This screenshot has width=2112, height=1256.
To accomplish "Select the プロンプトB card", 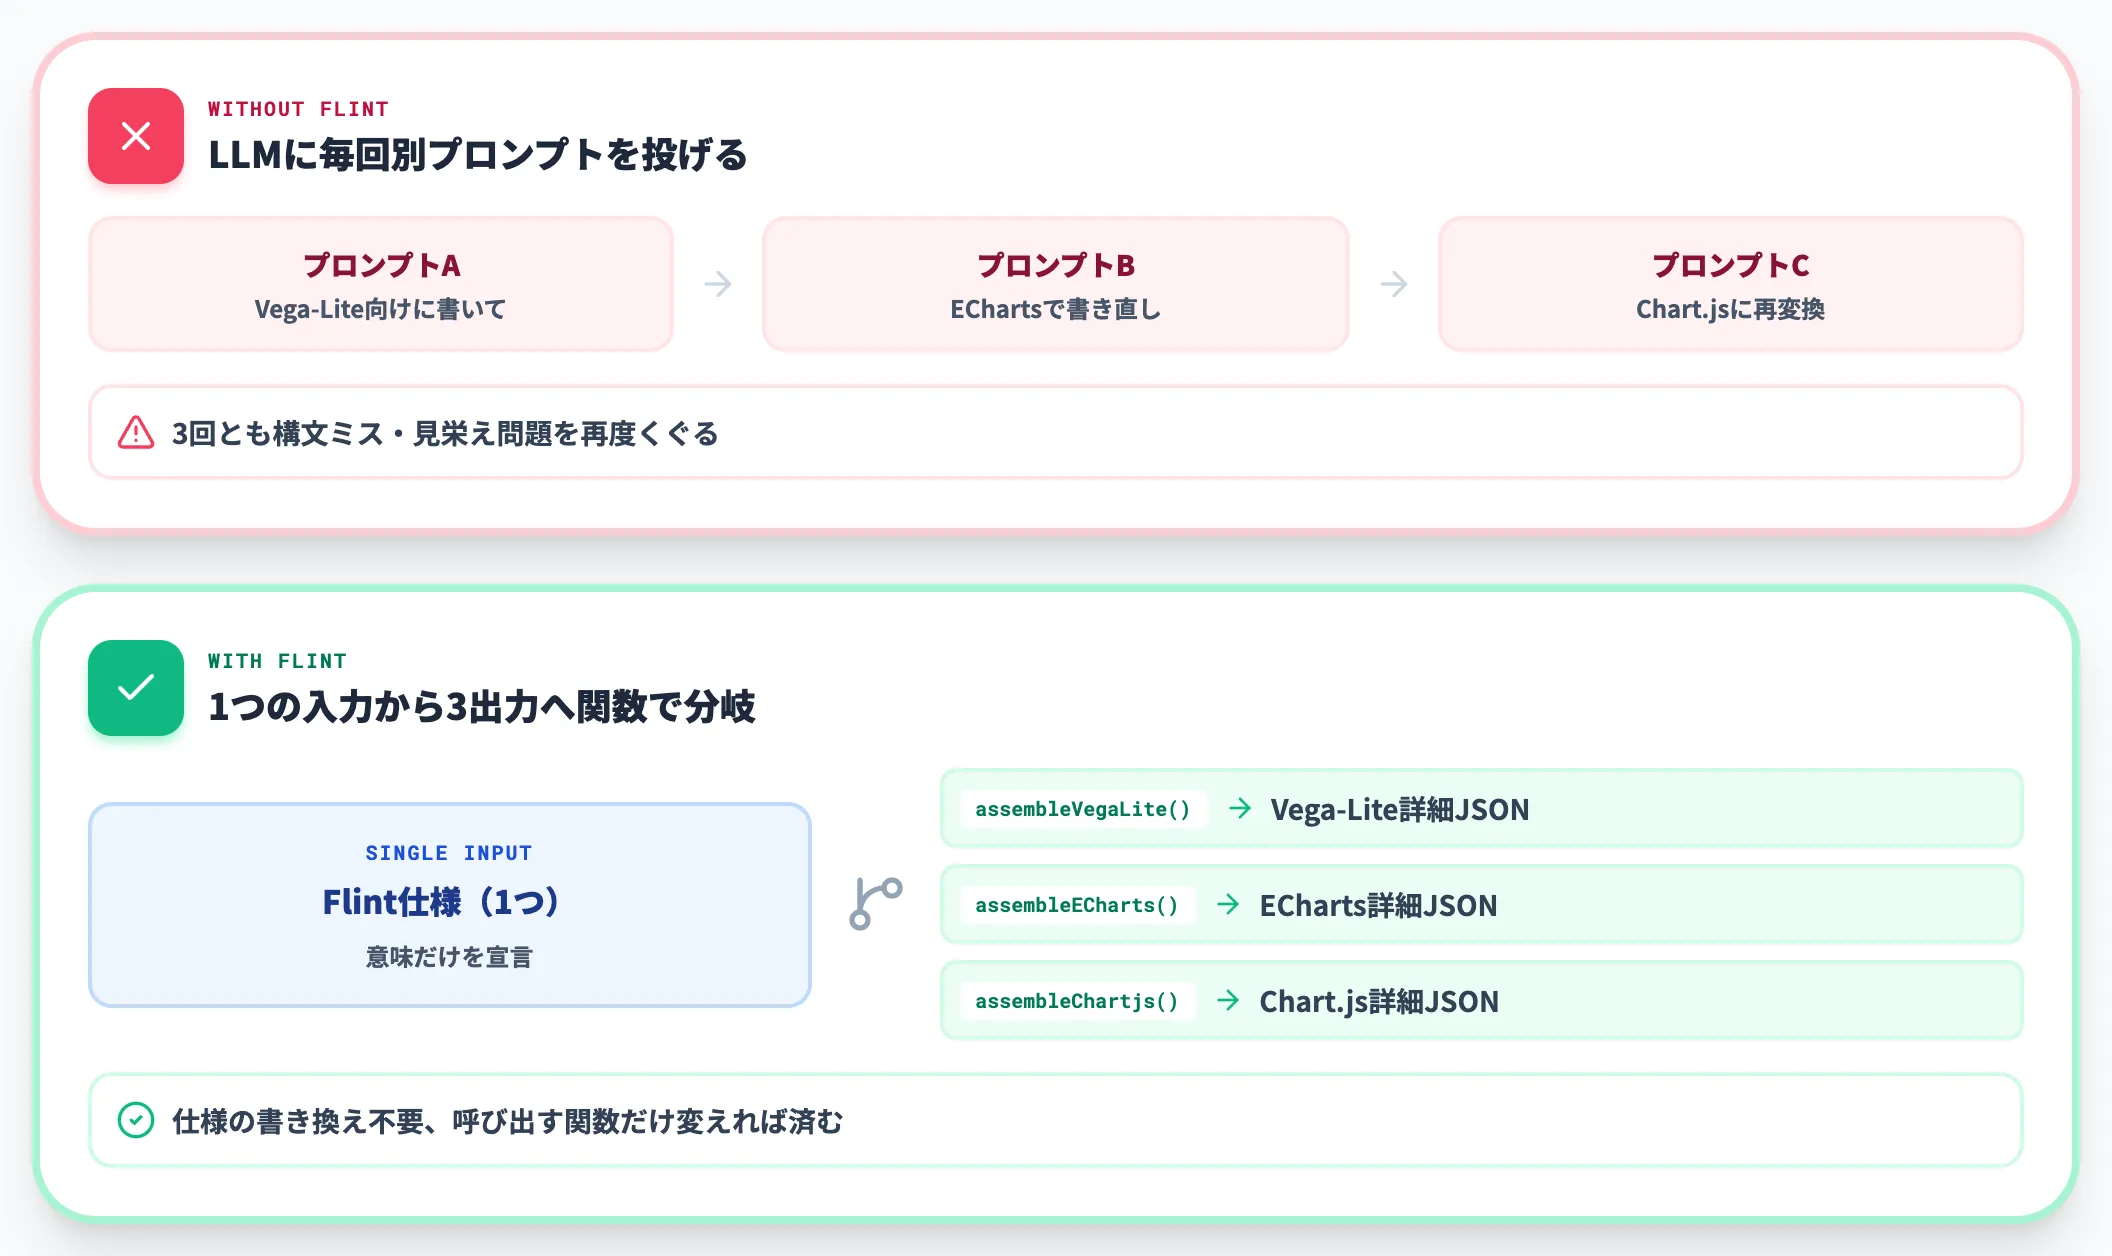I will 1056,284.
